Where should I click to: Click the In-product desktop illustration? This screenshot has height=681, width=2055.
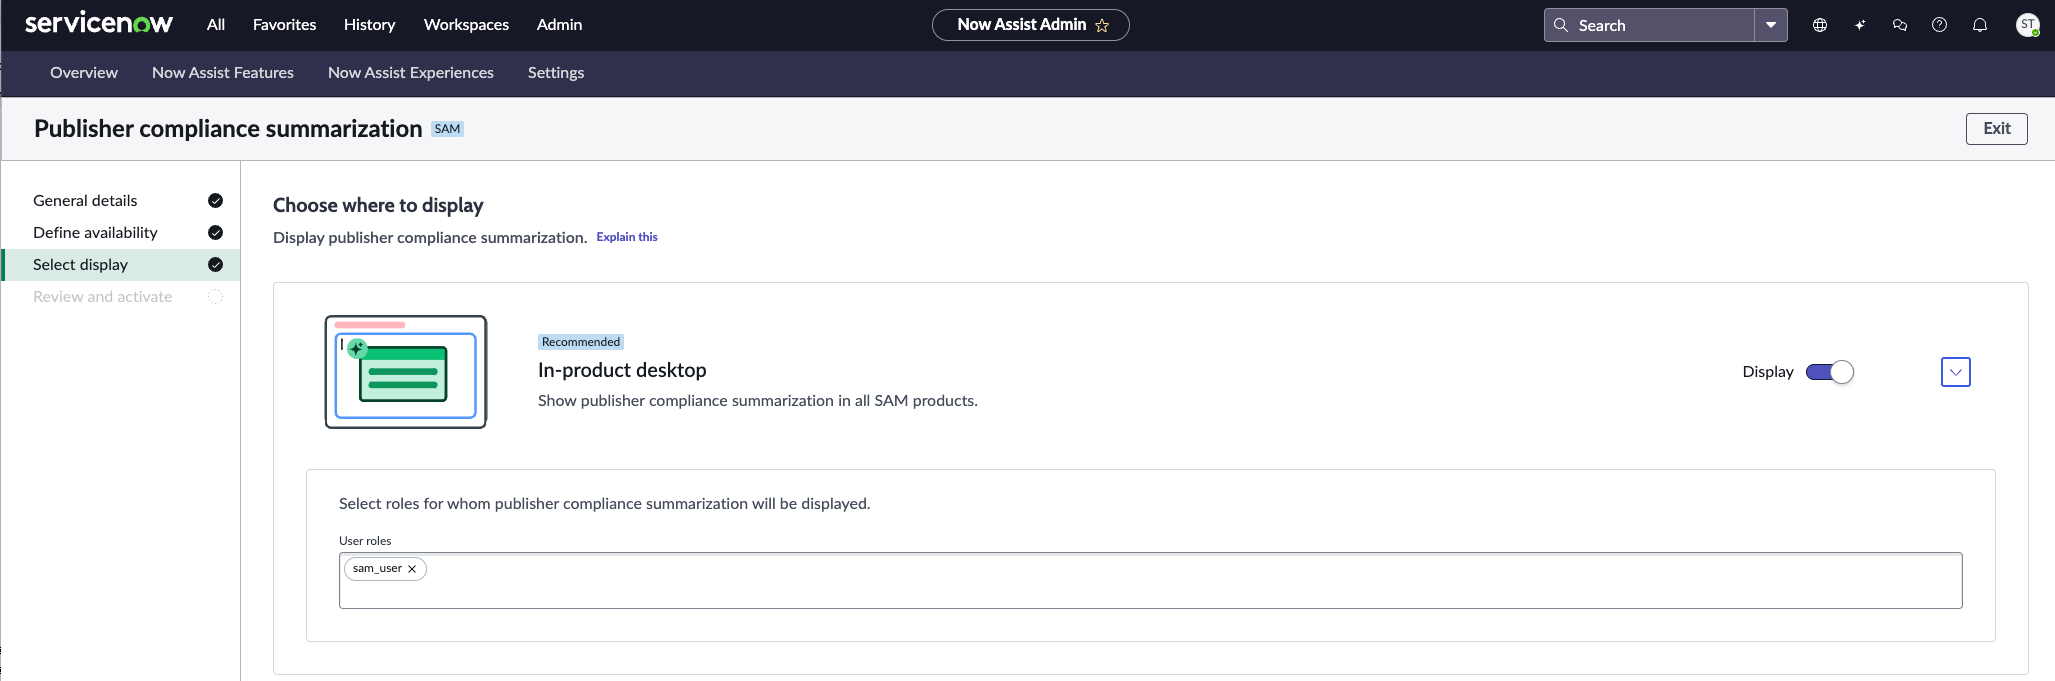pyautogui.click(x=406, y=372)
